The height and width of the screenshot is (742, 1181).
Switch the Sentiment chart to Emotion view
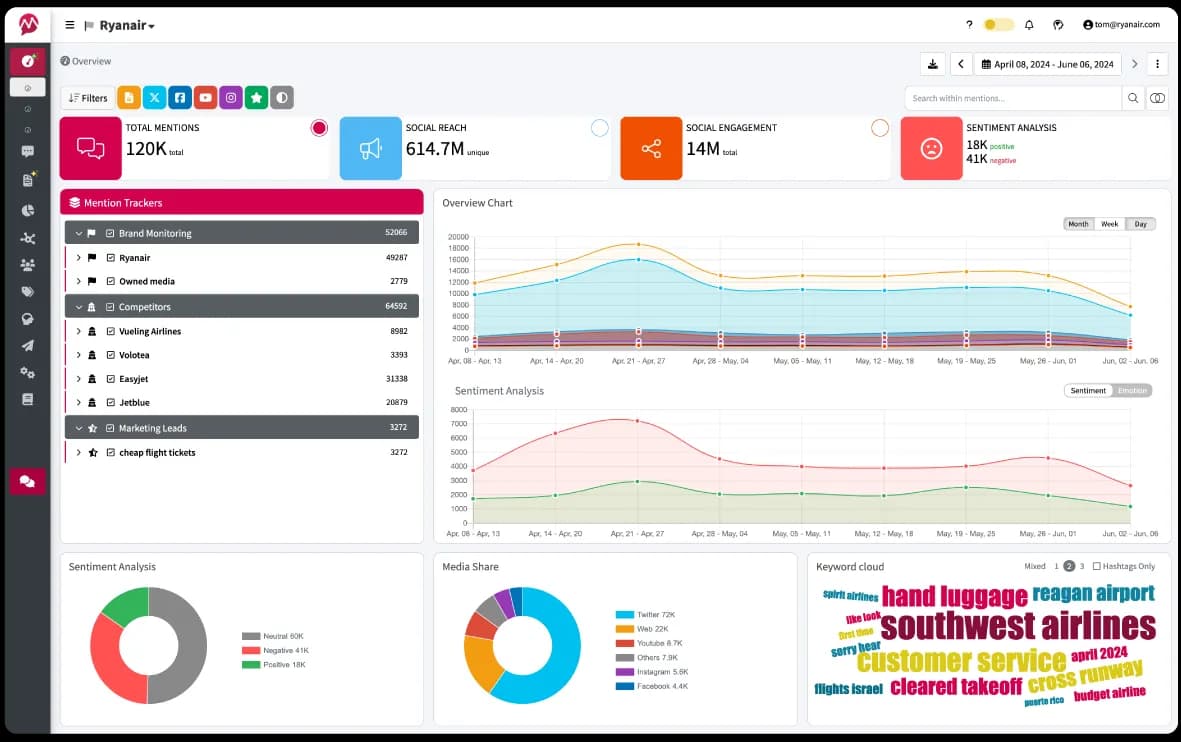point(1133,390)
